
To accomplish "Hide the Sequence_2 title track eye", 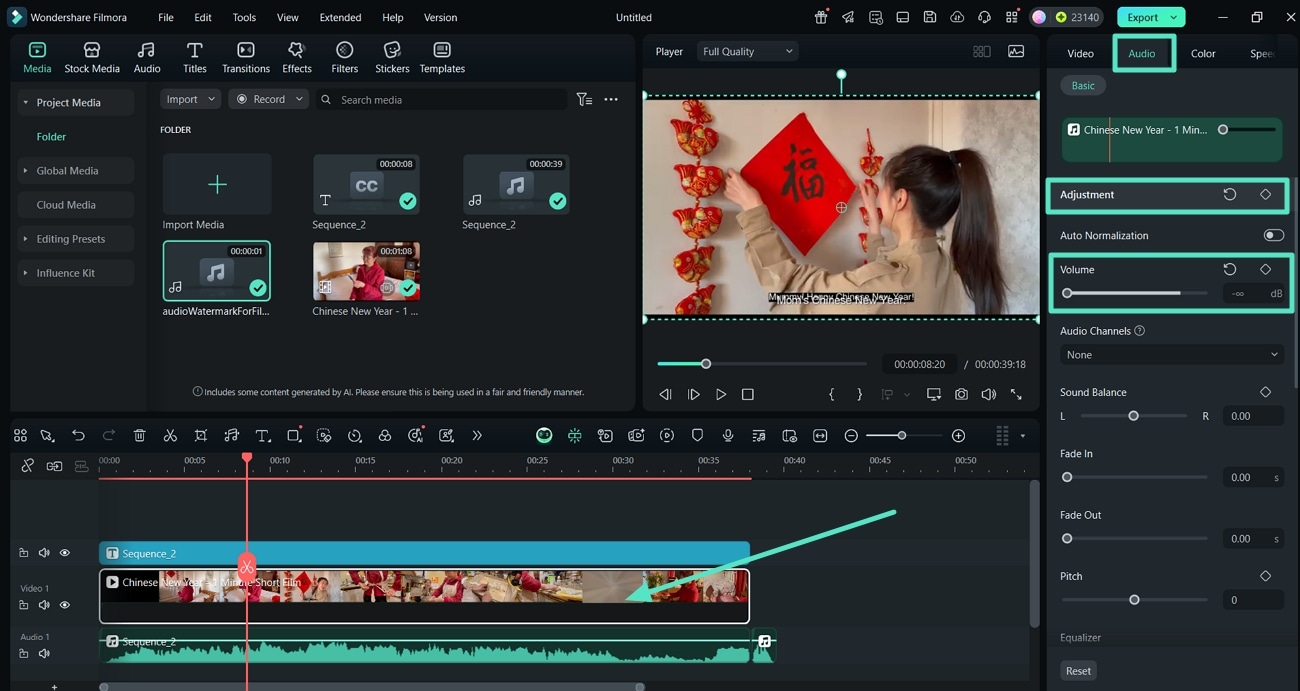I will (x=65, y=553).
